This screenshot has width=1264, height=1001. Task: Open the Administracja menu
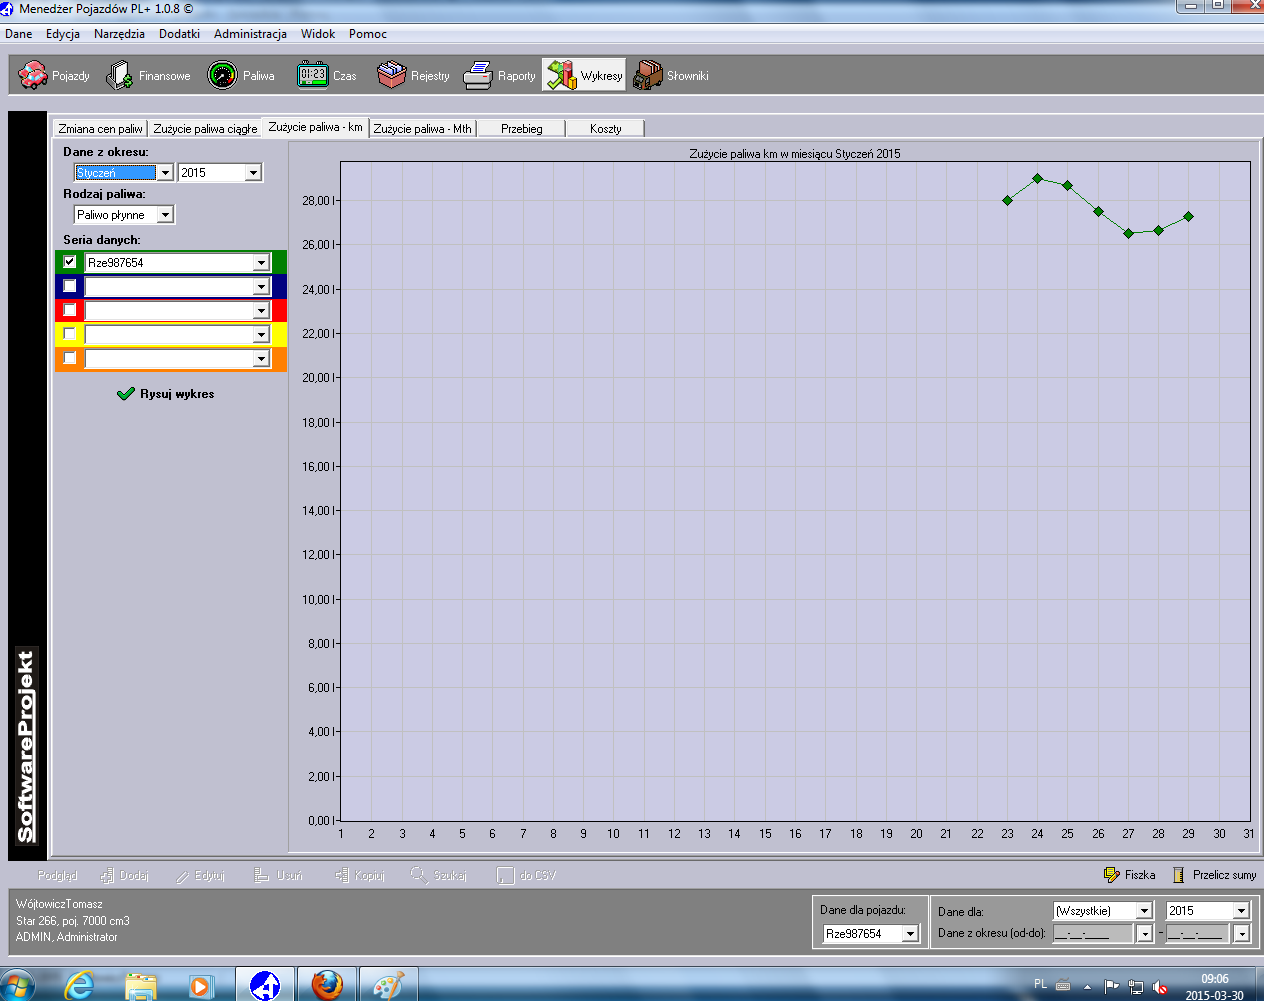click(x=250, y=34)
